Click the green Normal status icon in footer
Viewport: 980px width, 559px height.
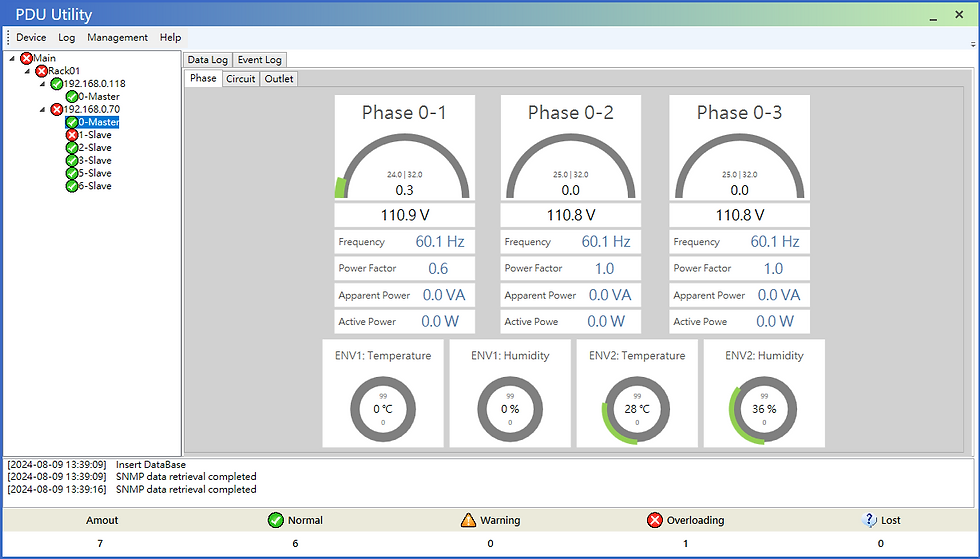tap(276, 520)
